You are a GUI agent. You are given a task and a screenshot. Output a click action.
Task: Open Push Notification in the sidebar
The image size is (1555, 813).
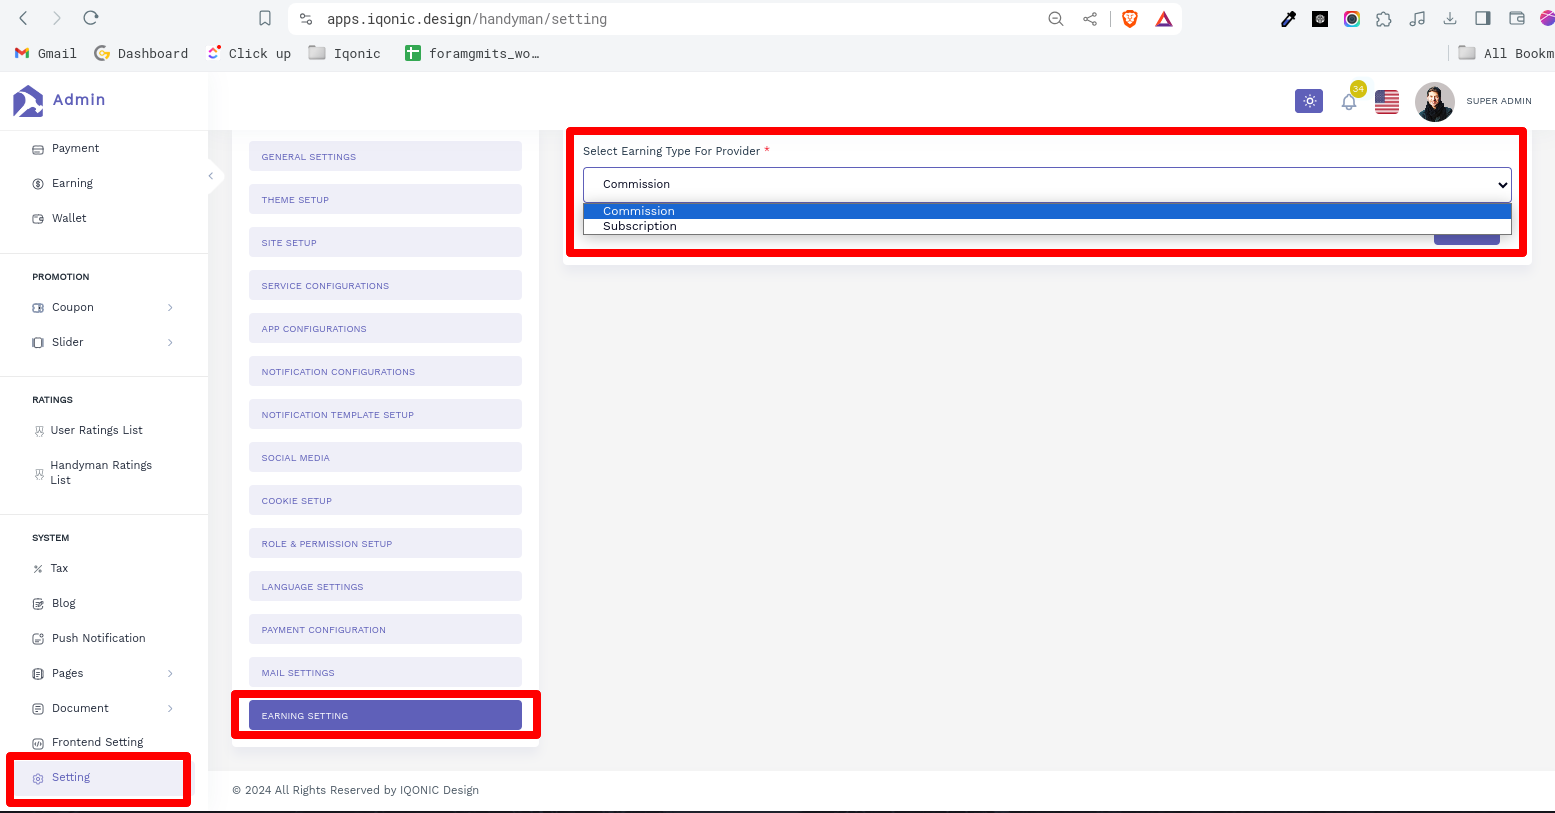98,638
